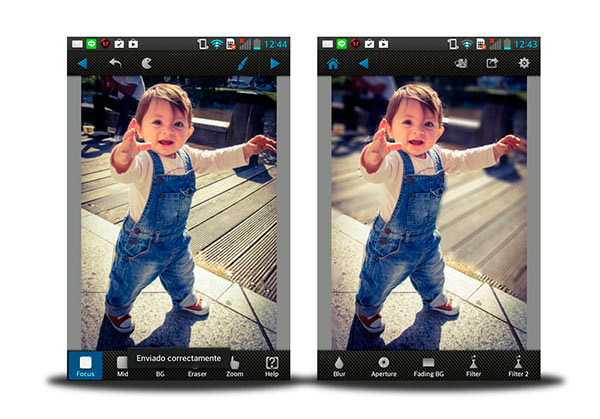Viewport: 600px width, 419px height.
Task: Choose the Eraser tool label
Action: pos(197,374)
